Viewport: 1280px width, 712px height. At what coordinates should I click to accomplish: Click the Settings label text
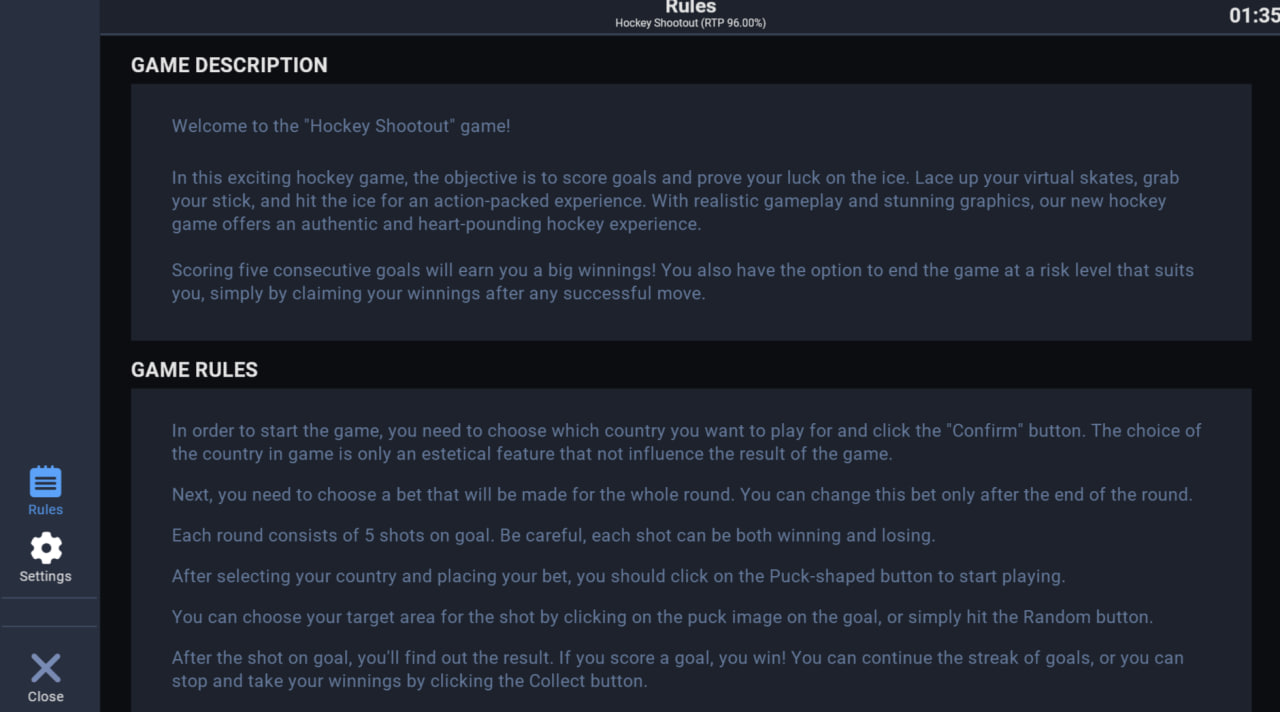[45, 576]
